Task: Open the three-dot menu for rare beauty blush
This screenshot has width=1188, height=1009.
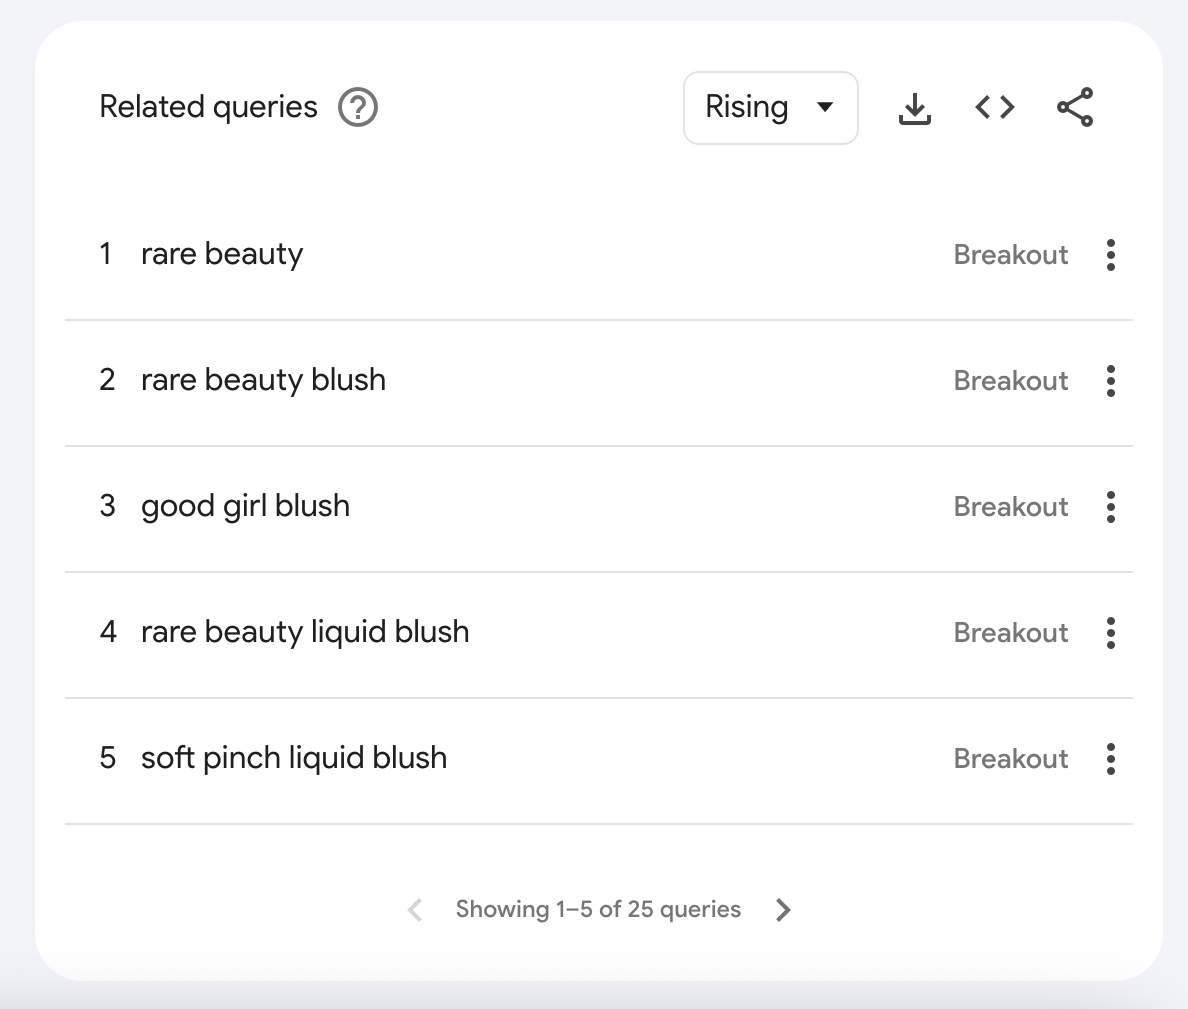Action: (1110, 381)
